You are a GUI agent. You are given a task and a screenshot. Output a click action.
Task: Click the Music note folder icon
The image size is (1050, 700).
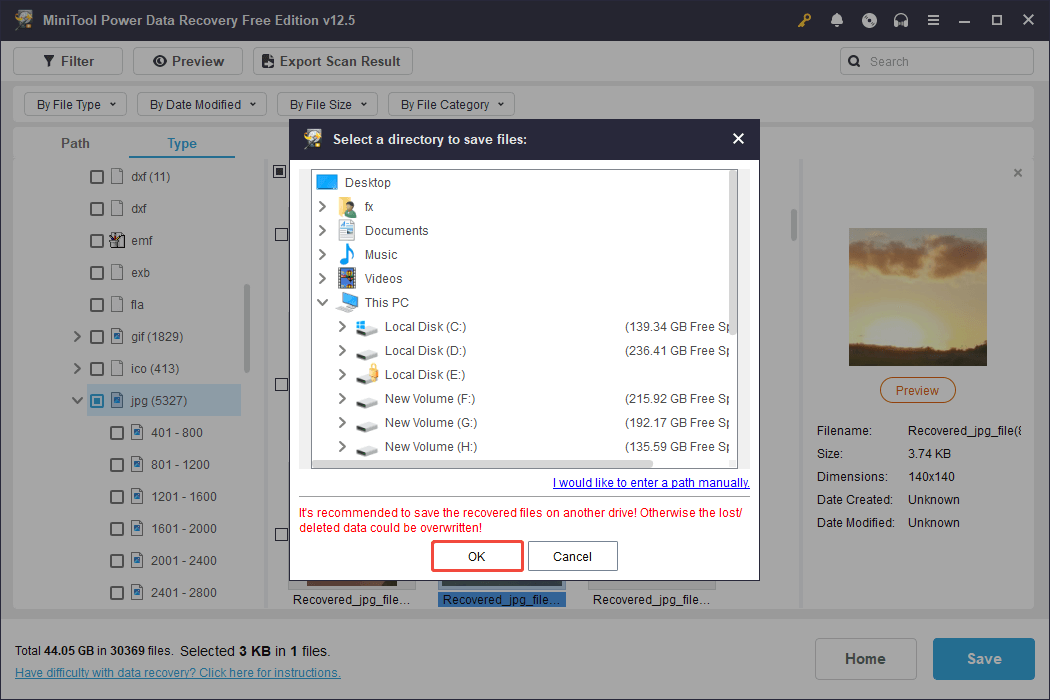(347, 255)
